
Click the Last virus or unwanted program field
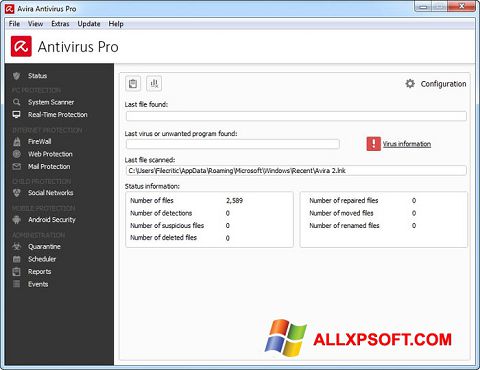[233, 144]
